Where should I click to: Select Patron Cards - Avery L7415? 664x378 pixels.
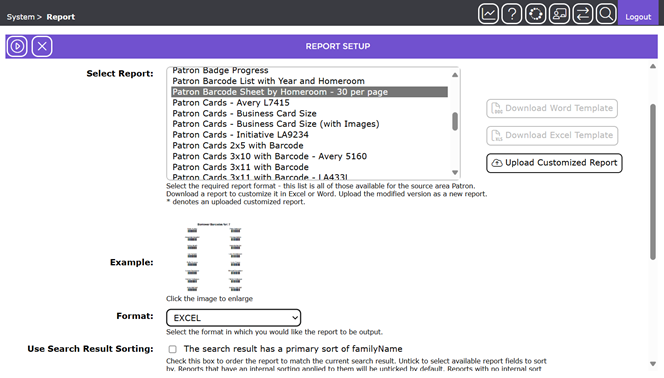pos(309,102)
